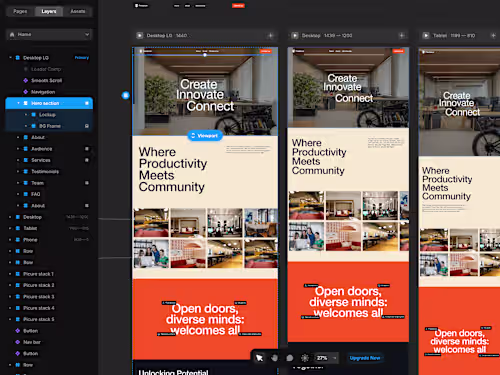Select the Picure stack 4 layer
Viewport: 500px width, 375px height.
(x=38, y=308)
